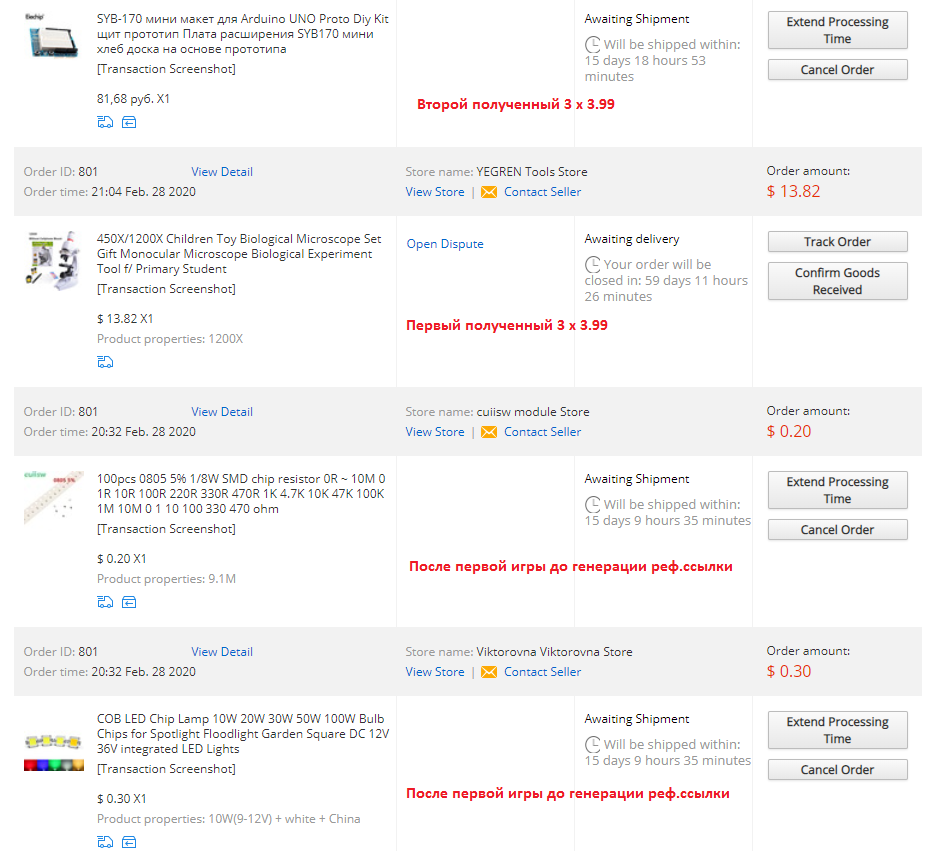Click shipping truck icon under SYB-170 breadboard item

pos(105,122)
